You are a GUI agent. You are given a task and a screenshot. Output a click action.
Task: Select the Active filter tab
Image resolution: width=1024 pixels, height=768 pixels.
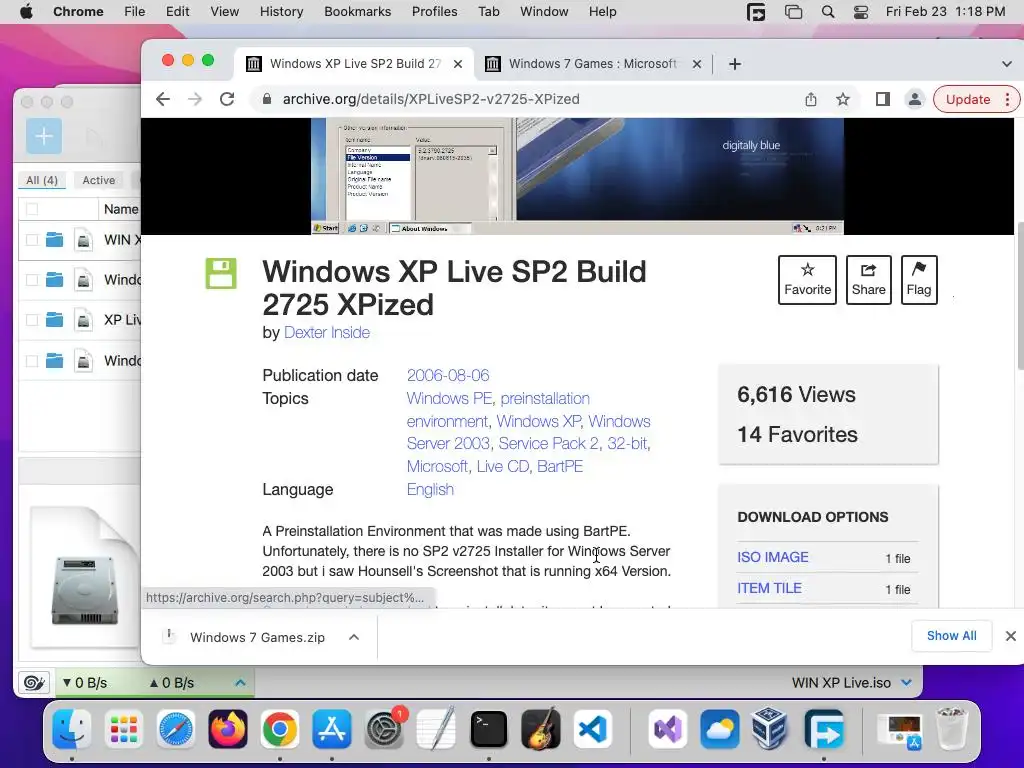pos(99,180)
